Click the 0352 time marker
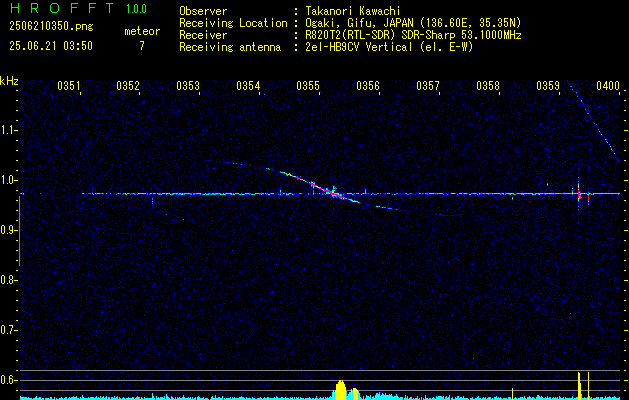629x400 pixels. (x=128, y=85)
